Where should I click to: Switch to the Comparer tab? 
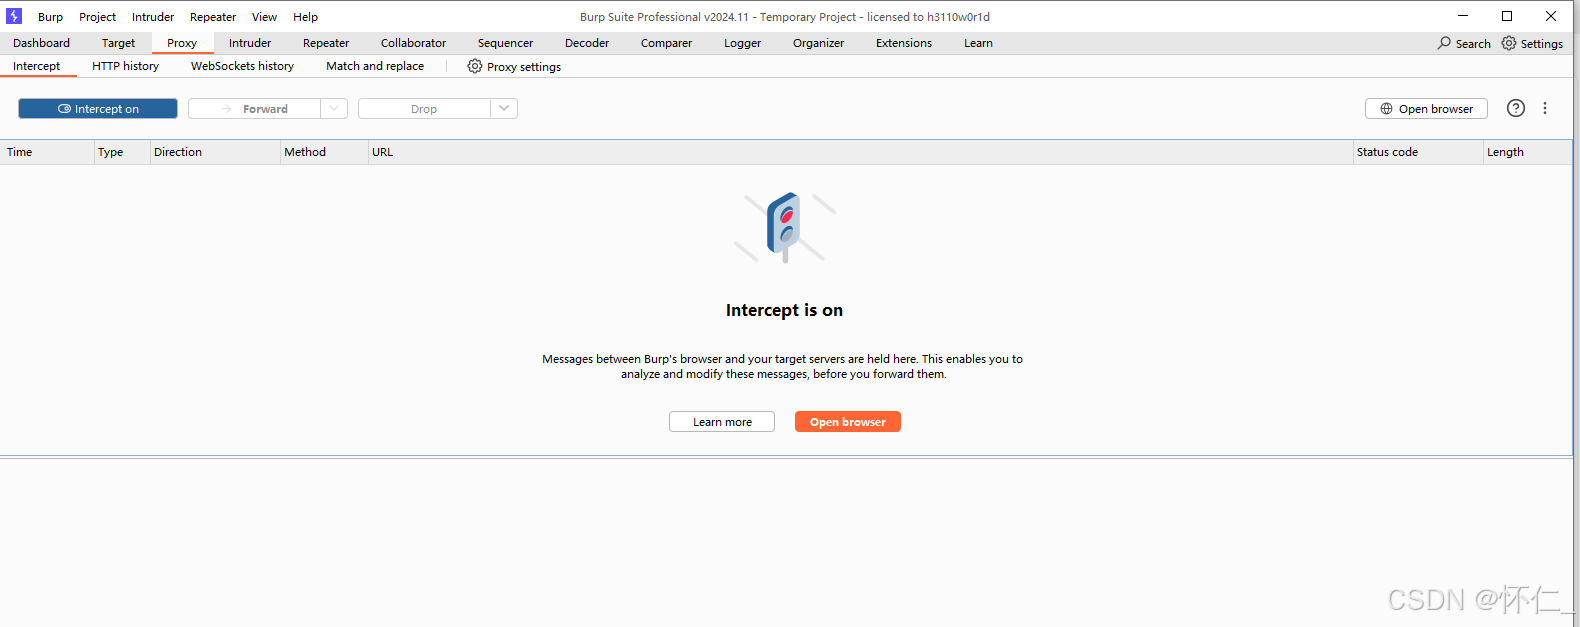(x=666, y=43)
